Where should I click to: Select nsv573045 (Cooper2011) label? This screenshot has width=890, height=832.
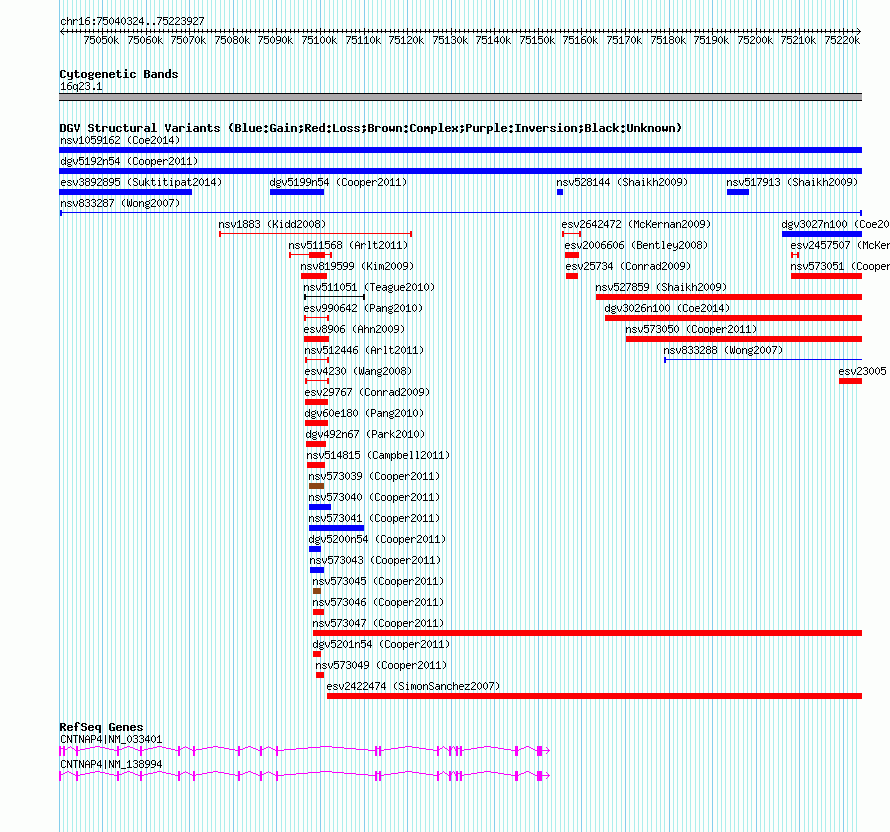pyautogui.click(x=378, y=581)
